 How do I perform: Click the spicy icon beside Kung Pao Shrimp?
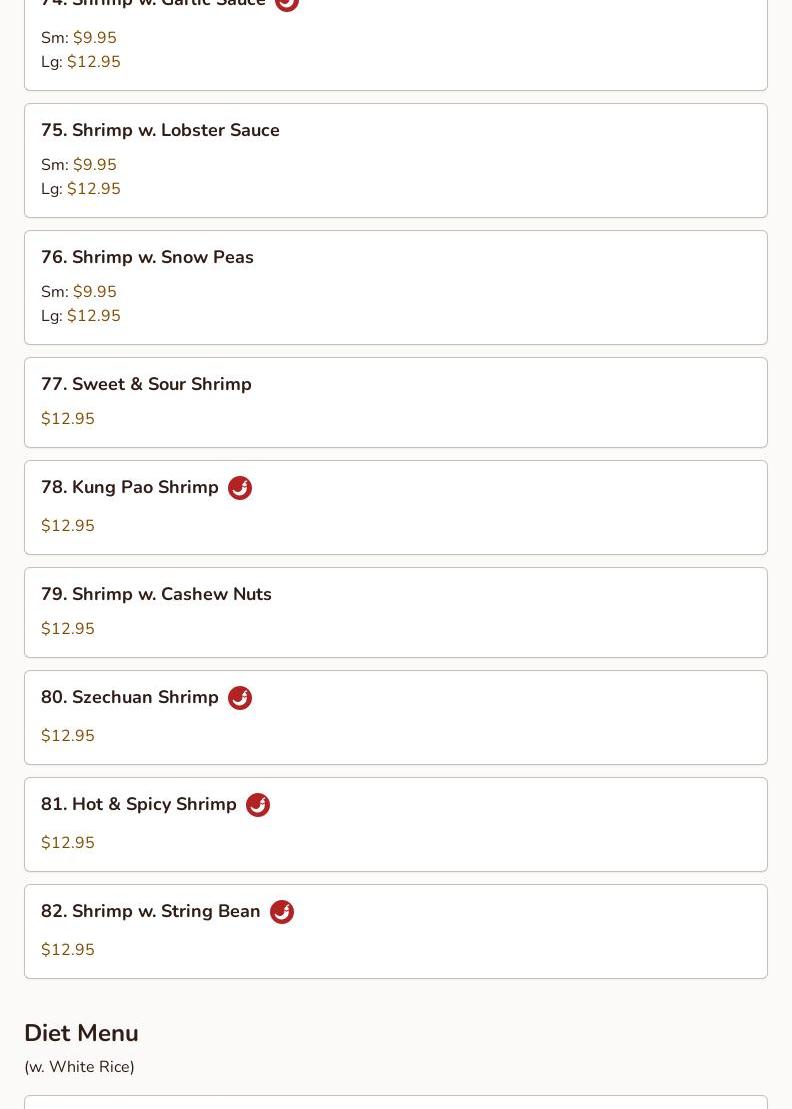click(x=240, y=488)
